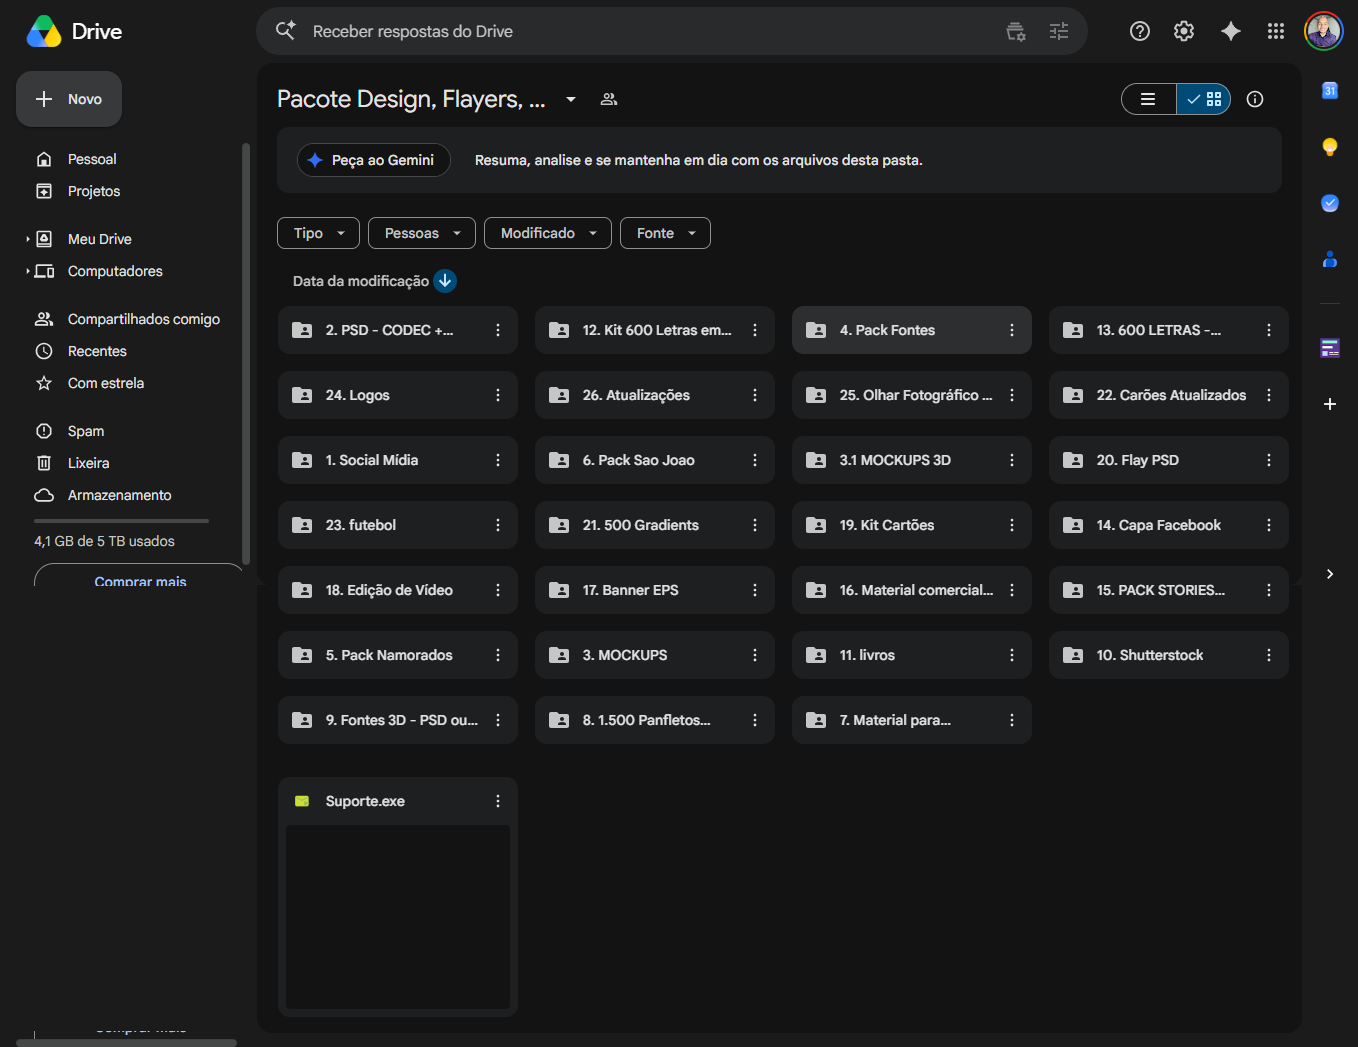Expand Computadores tree
The image size is (1358, 1047).
pyautogui.click(x=27, y=271)
